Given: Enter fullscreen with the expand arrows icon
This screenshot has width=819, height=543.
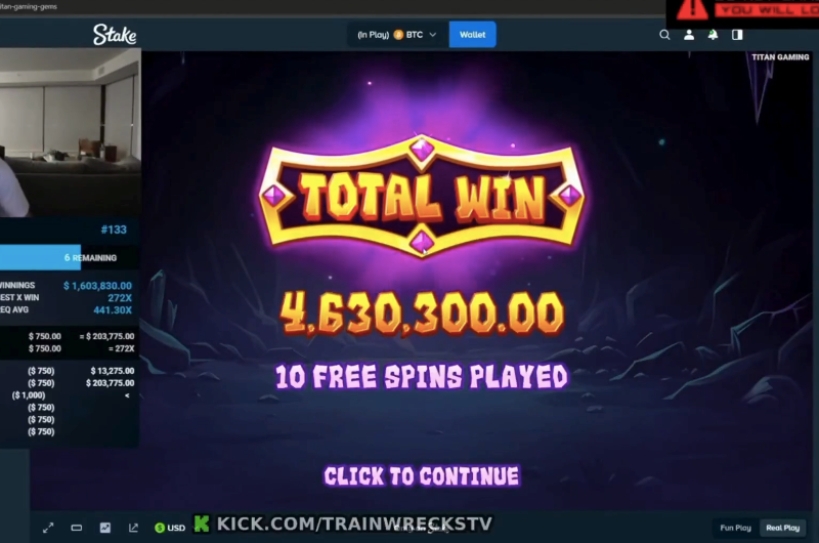Looking at the screenshot, I should tap(48, 528).
